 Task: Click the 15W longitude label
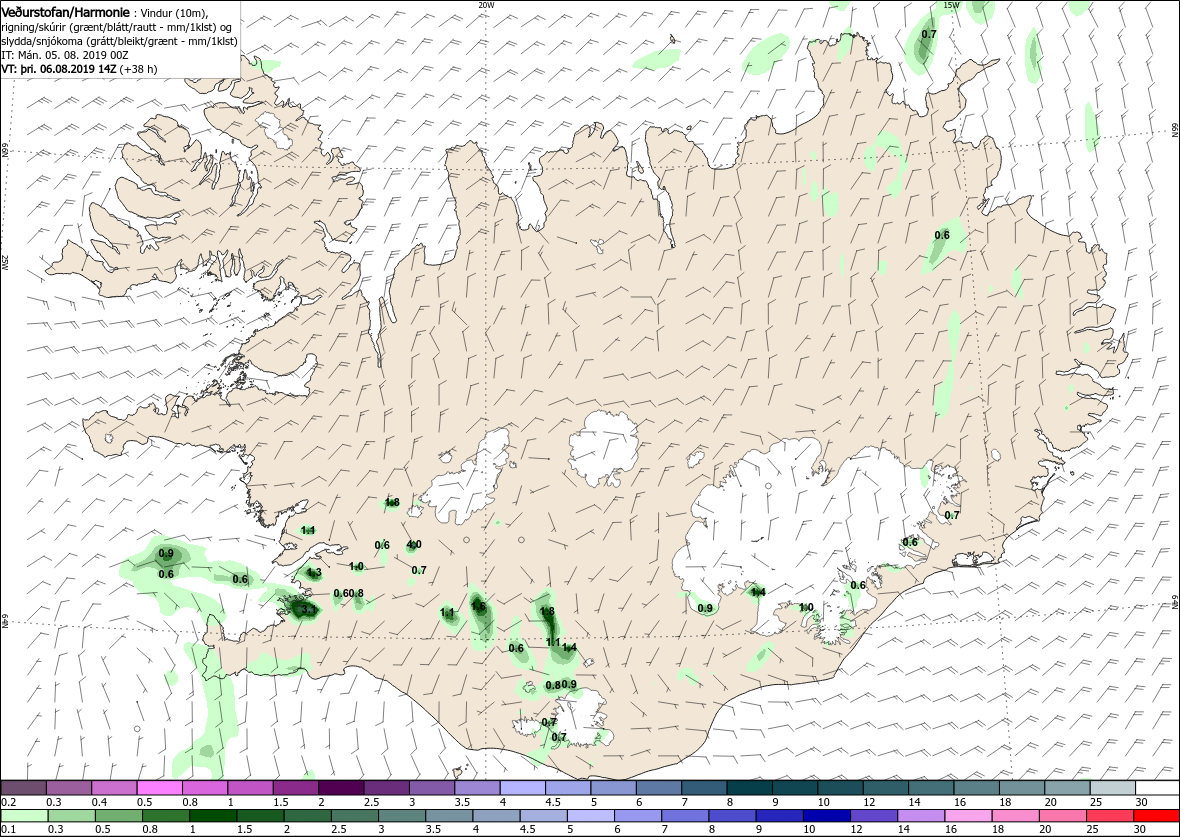pos(951,5)
